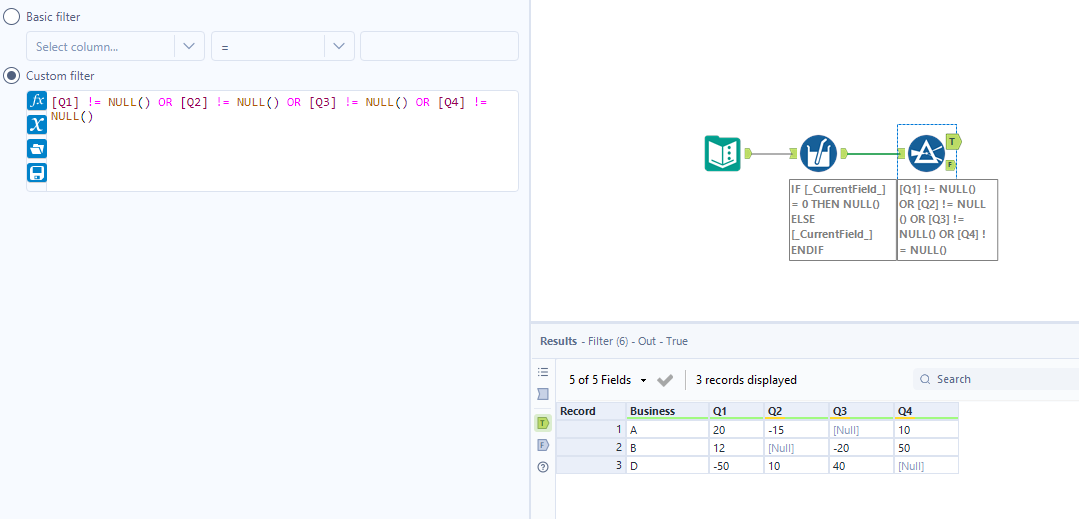Click the columns and constants X icon
This screenshot has width=1079, height=519.
pyautogui.click(x=37, y=124)
